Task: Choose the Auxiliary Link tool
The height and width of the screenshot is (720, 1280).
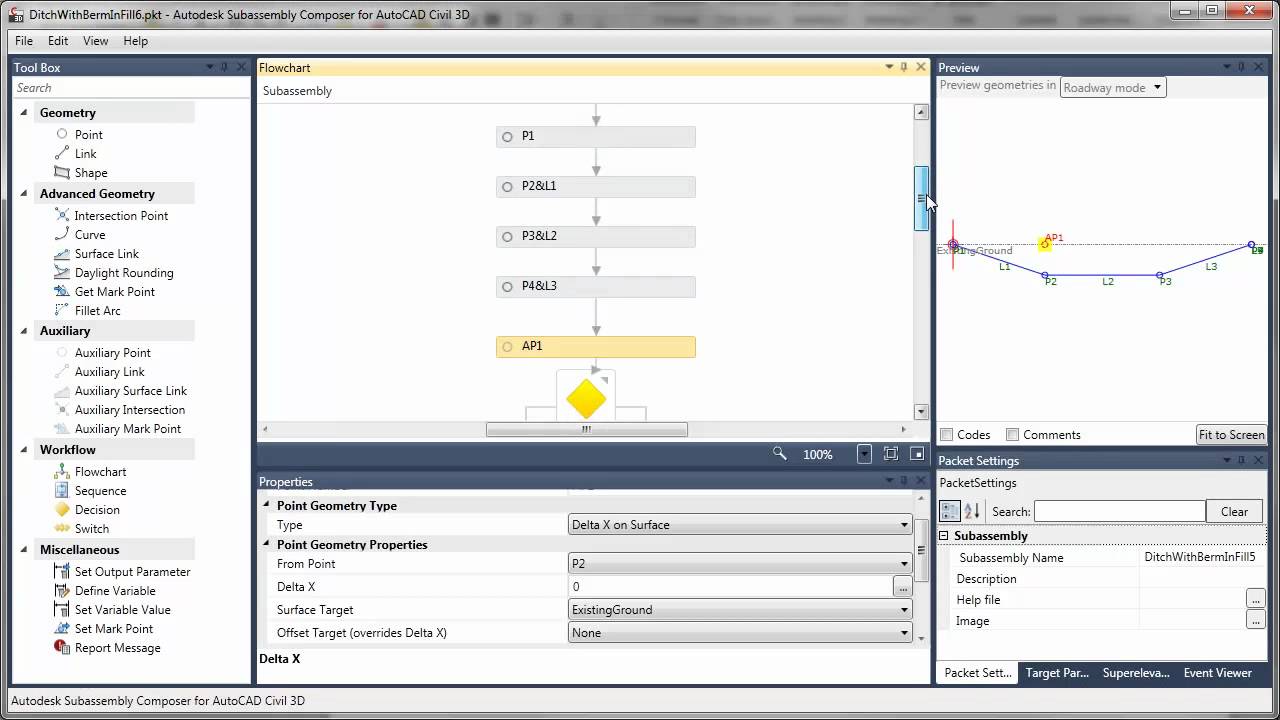Action: [100, 371]
